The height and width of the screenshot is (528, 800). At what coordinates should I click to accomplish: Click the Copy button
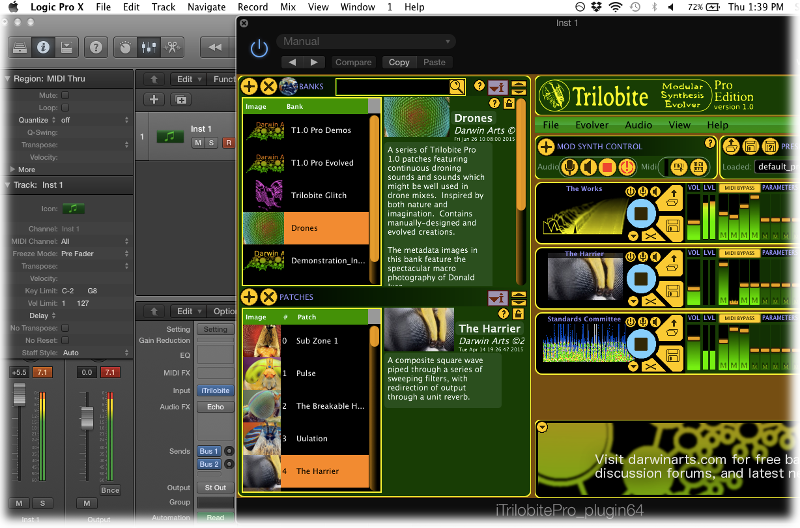[399, 62]
